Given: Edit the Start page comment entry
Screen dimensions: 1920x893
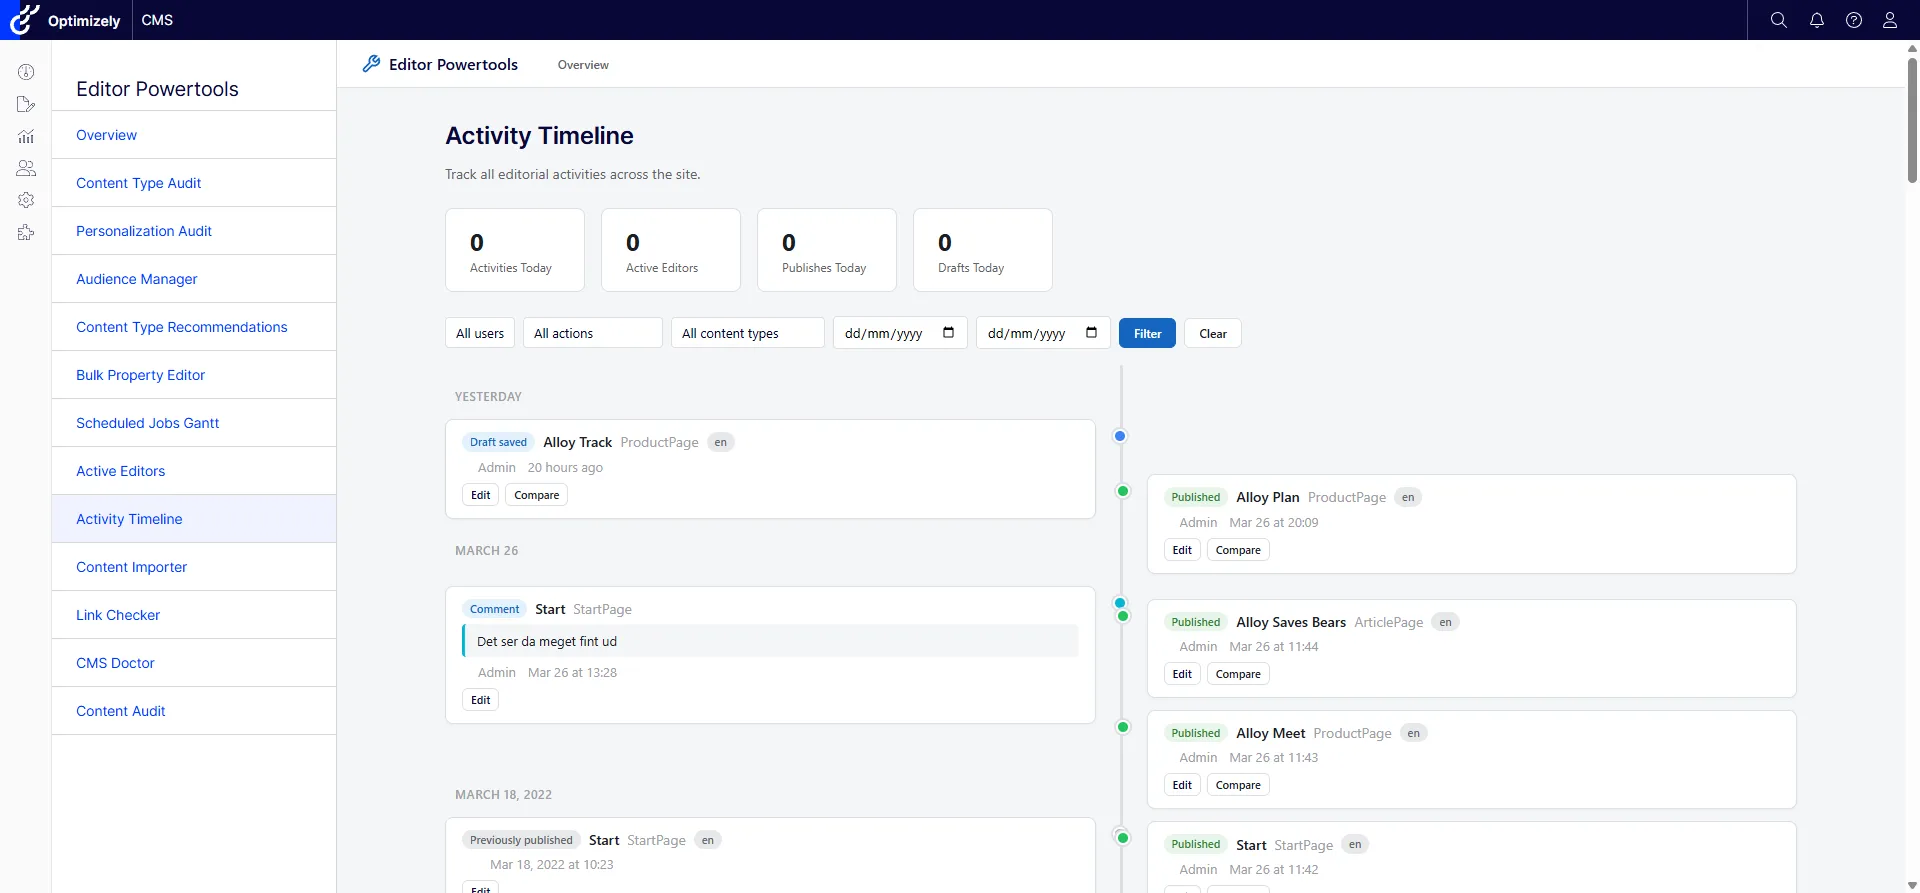Looking at the screenshot, I should tap(480, 700).
